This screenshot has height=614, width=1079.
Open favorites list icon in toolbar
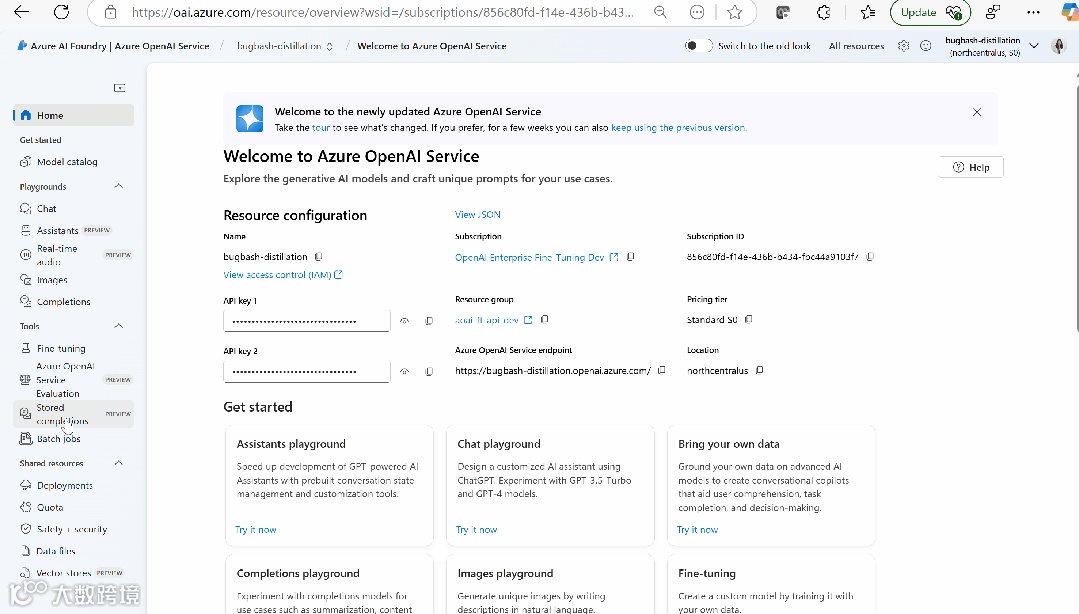point(868,12)
